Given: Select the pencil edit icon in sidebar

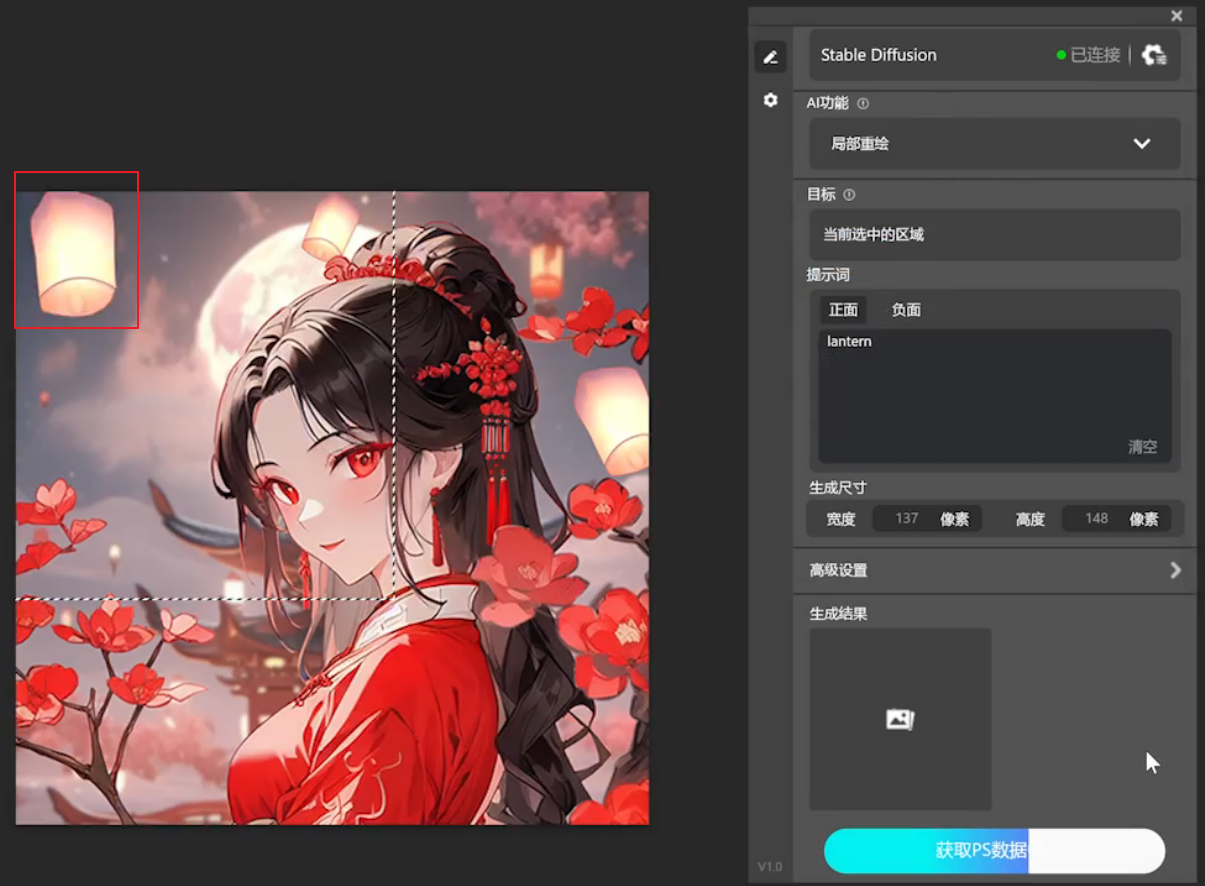Looking at the screenshot, I should tap(770, 57).
